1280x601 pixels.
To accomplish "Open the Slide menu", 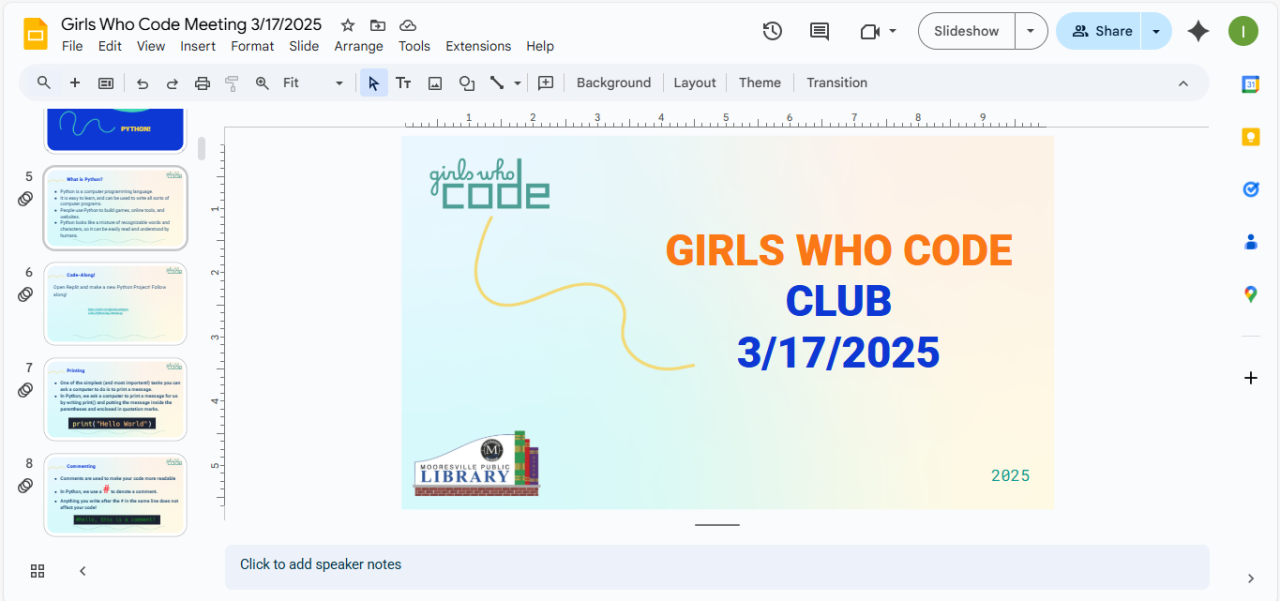I will 304,46.
